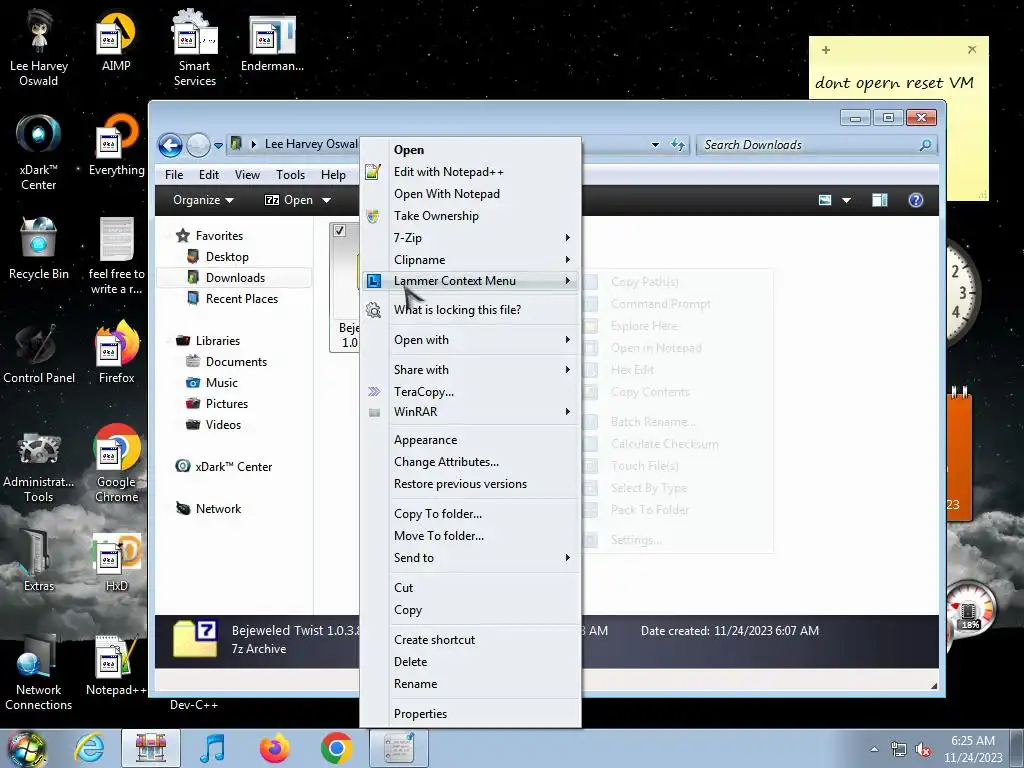Screen dimensions: 1024x768
Task: Open Internet Explorer from taskbar
Action: click(x=89, y=748)
